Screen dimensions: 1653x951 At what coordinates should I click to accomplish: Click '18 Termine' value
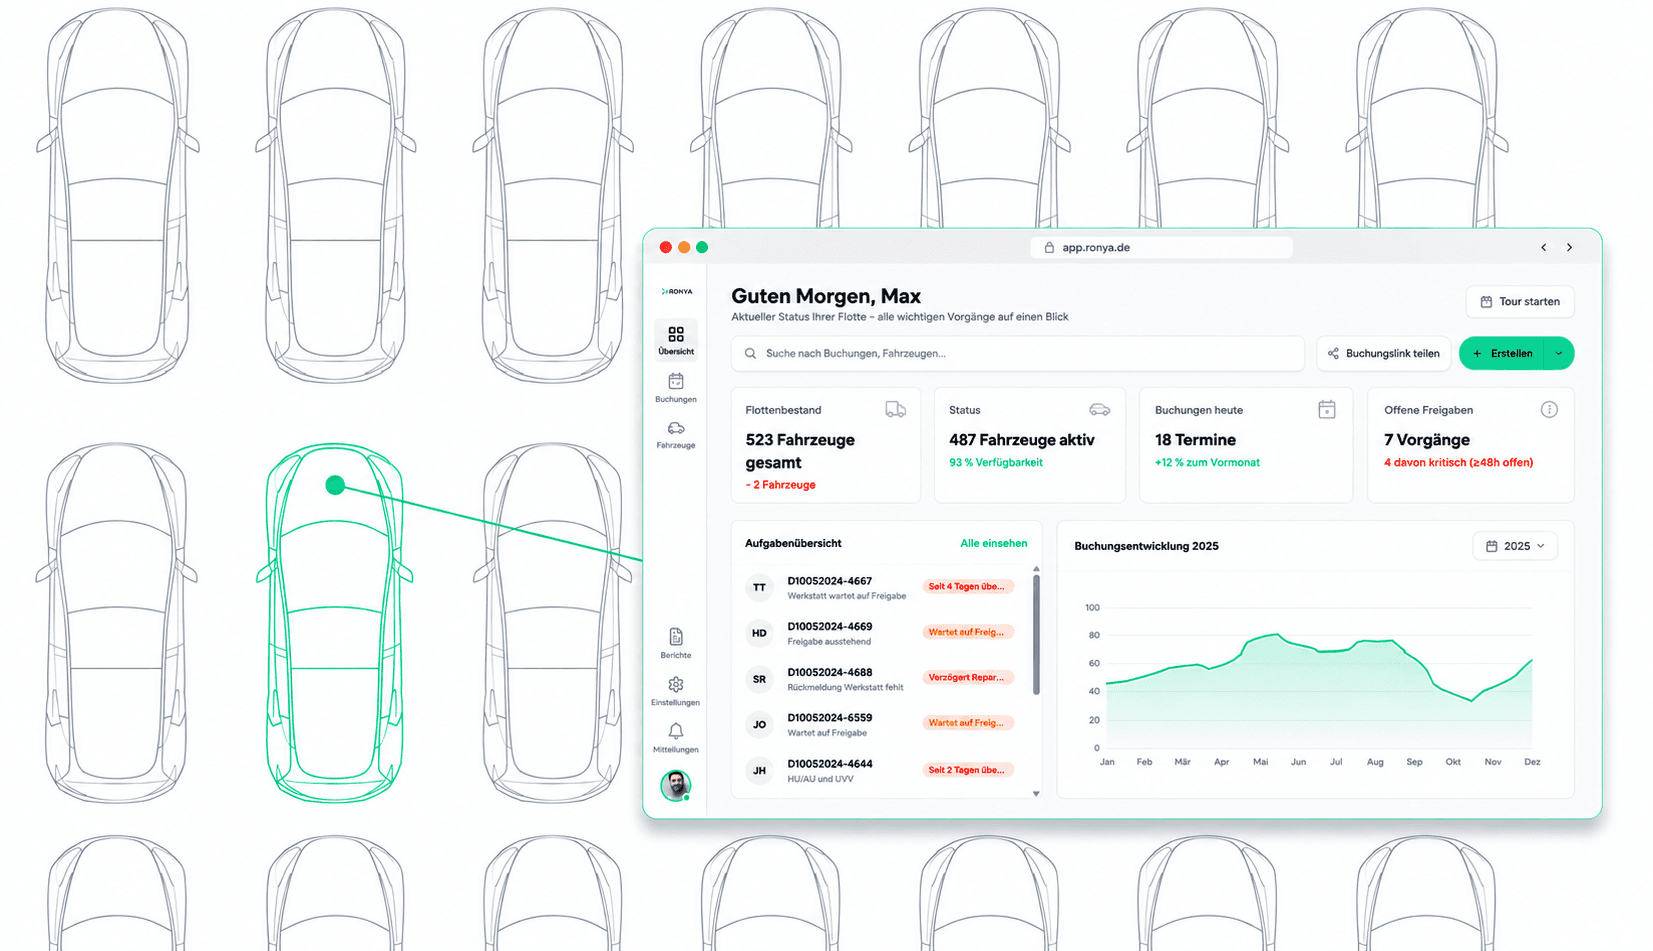(x=1196, y=440)
